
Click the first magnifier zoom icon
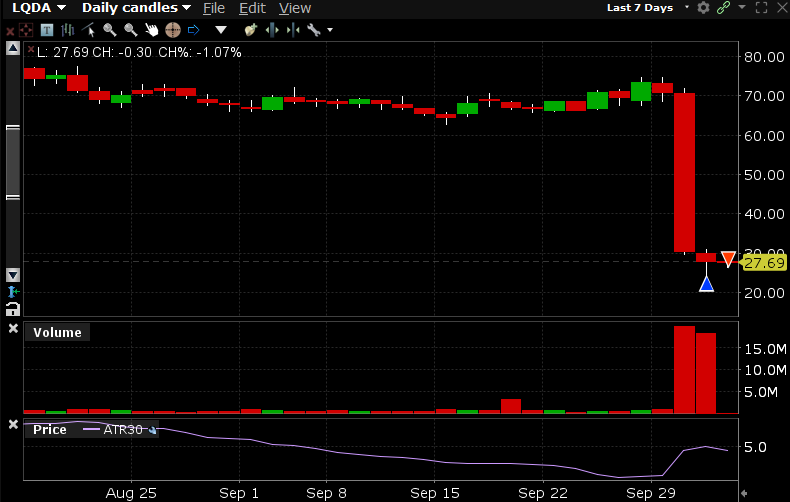[109, 30]
